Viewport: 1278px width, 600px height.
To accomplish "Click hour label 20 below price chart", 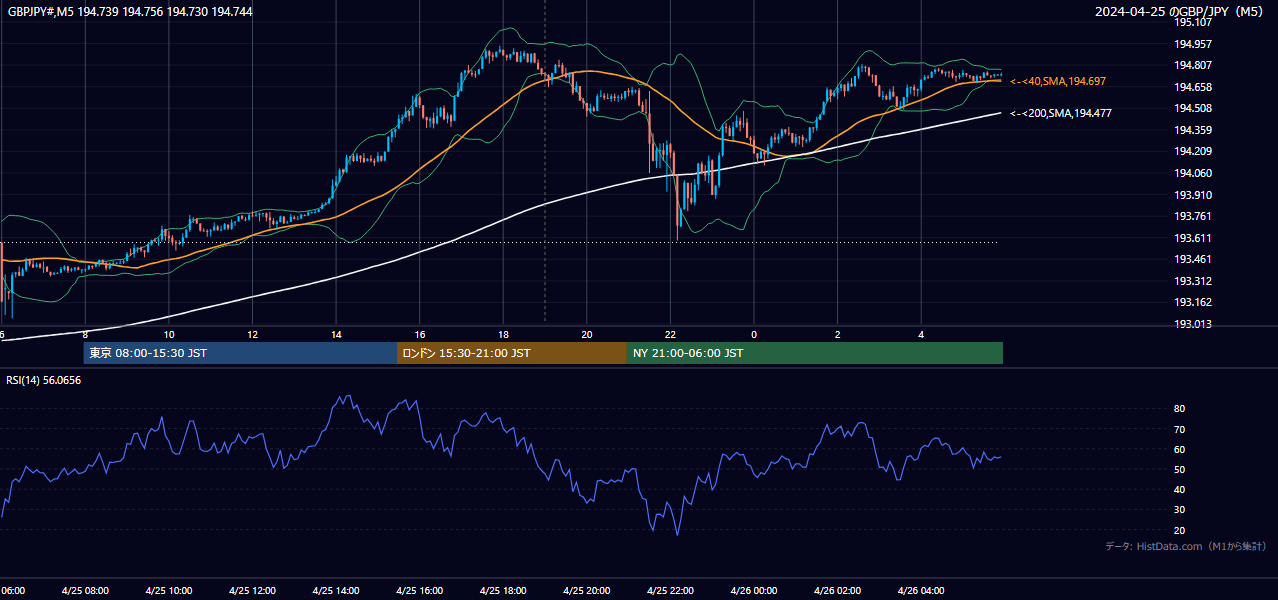I will coord(587,334).
